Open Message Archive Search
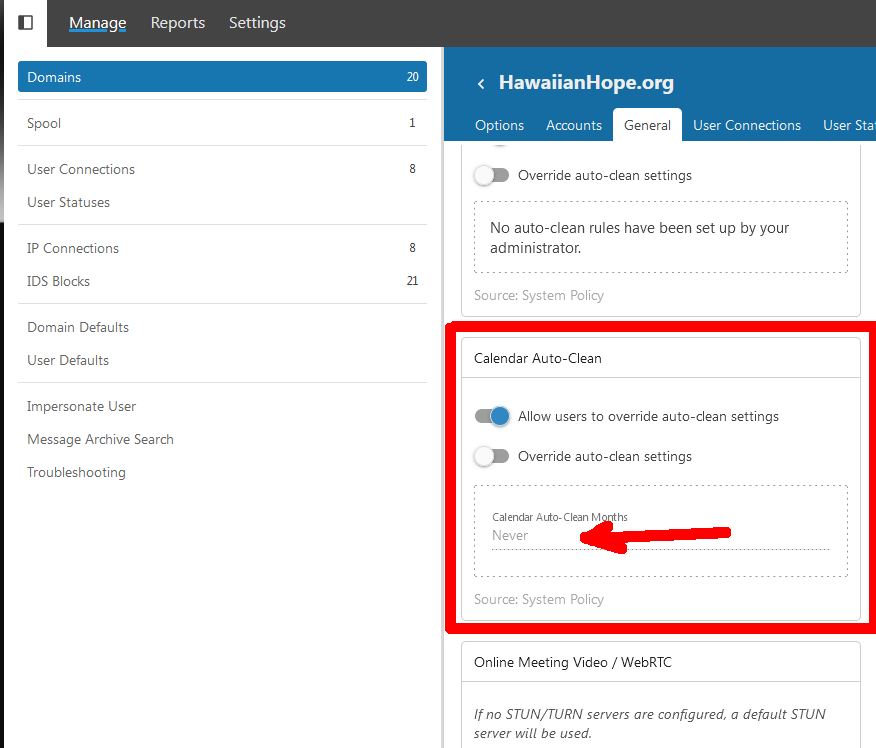876x748 pixels. 100,439
